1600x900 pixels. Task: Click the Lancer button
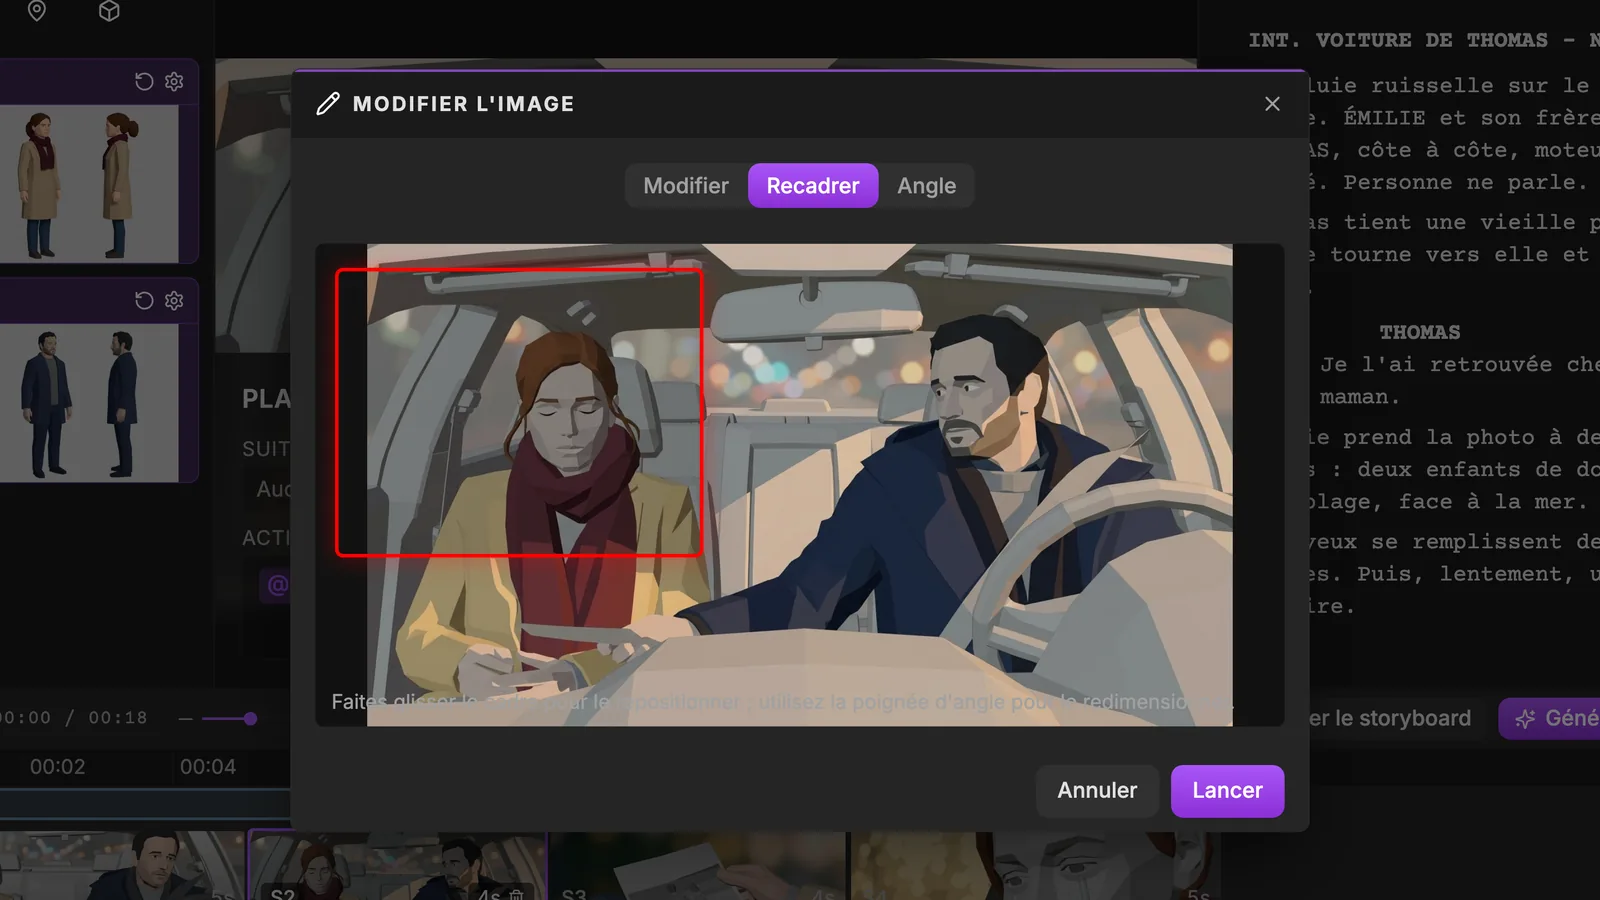tap(1227, 790)
